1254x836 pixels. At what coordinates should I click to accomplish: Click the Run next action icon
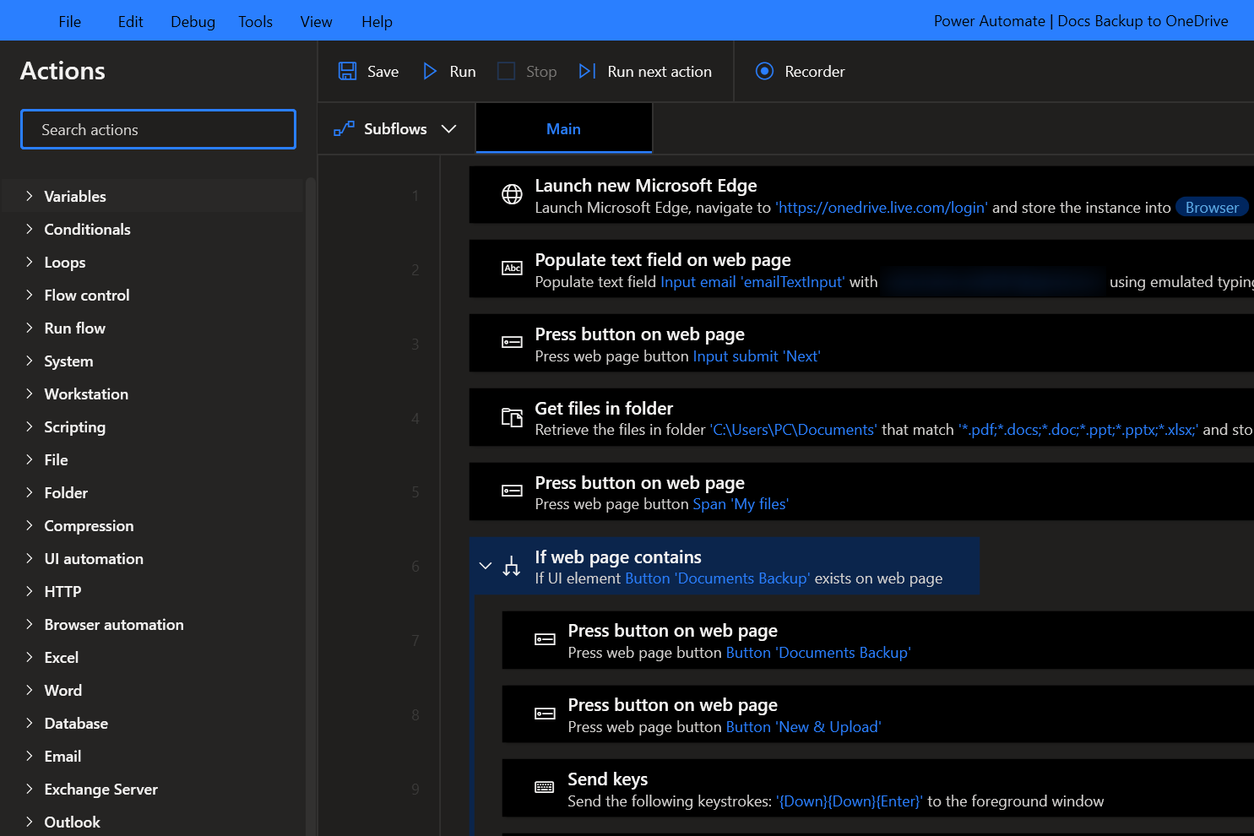click(x=587, y=71)
